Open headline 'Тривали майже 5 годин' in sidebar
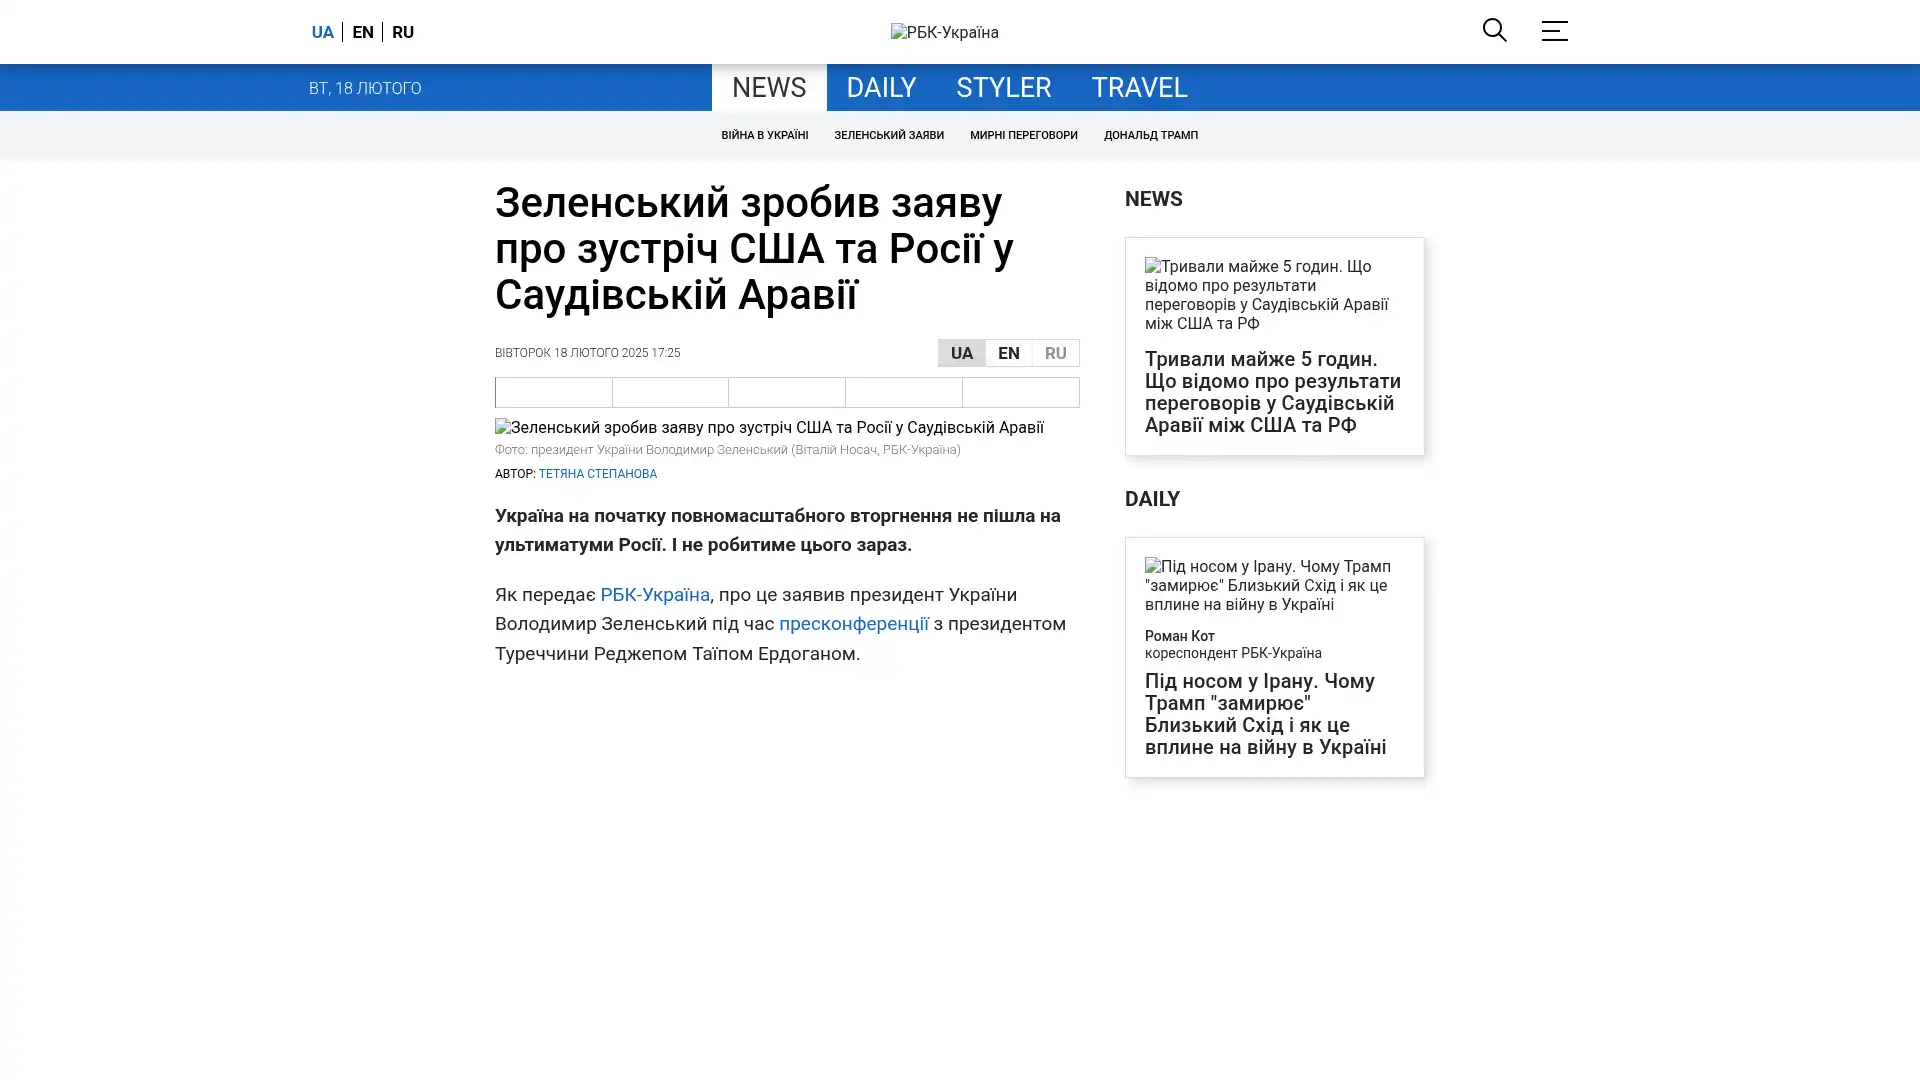The width and height of the screenshot is (1920, 1080). pyautogui.click(x=1272, y=392)
